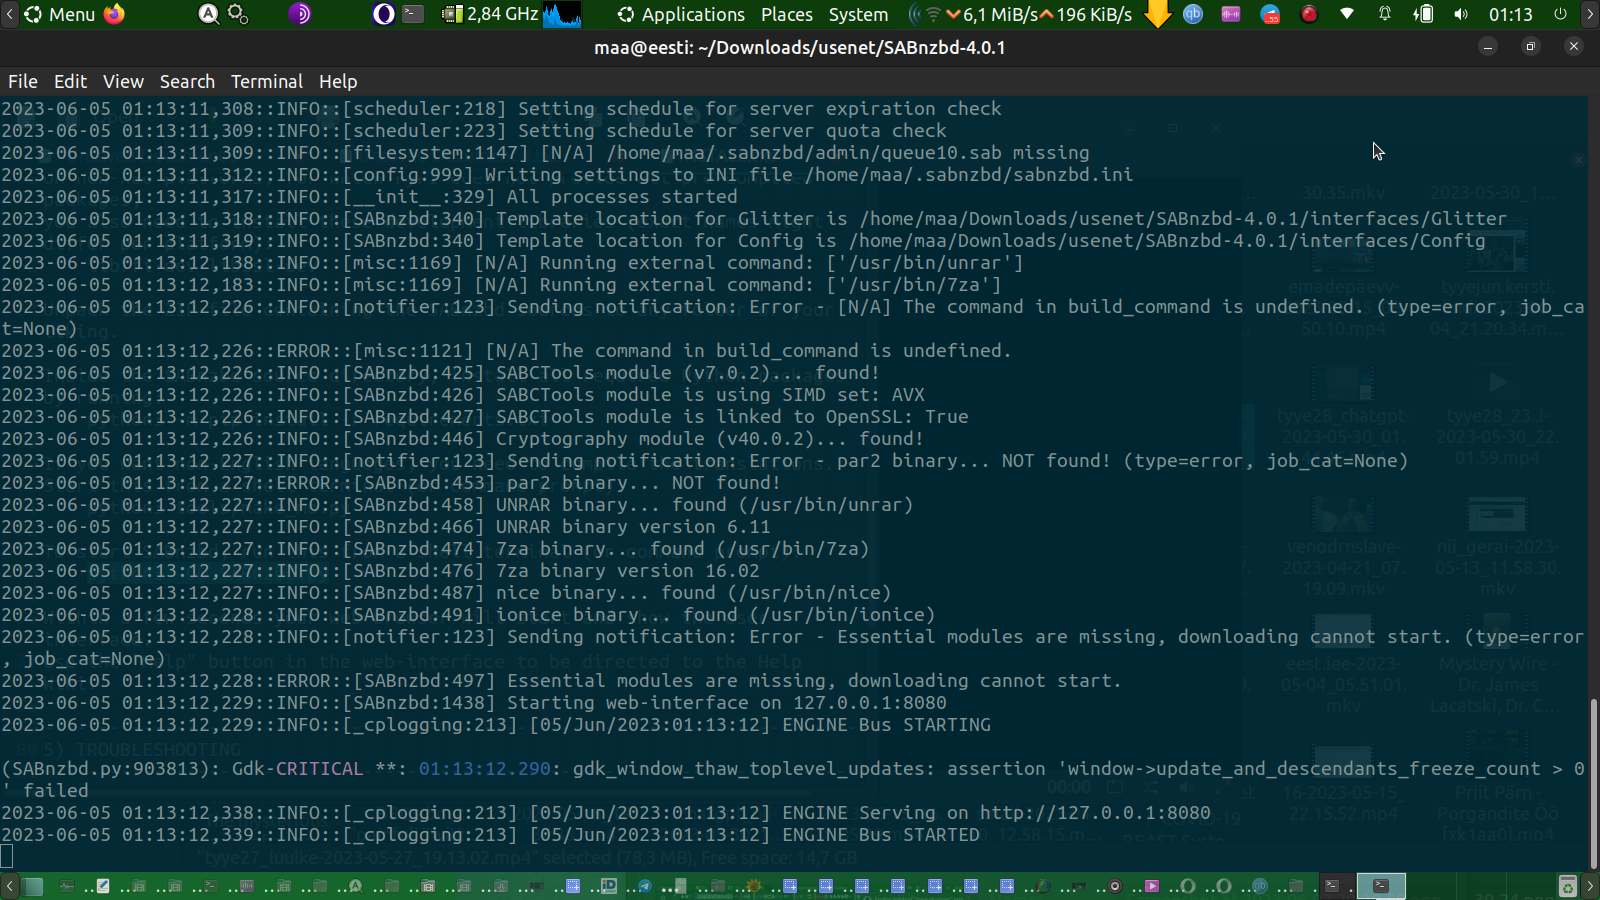This screenshot has width=1600, height=900.
Task: Open the Places menu
Action: [x=787, y=14]
